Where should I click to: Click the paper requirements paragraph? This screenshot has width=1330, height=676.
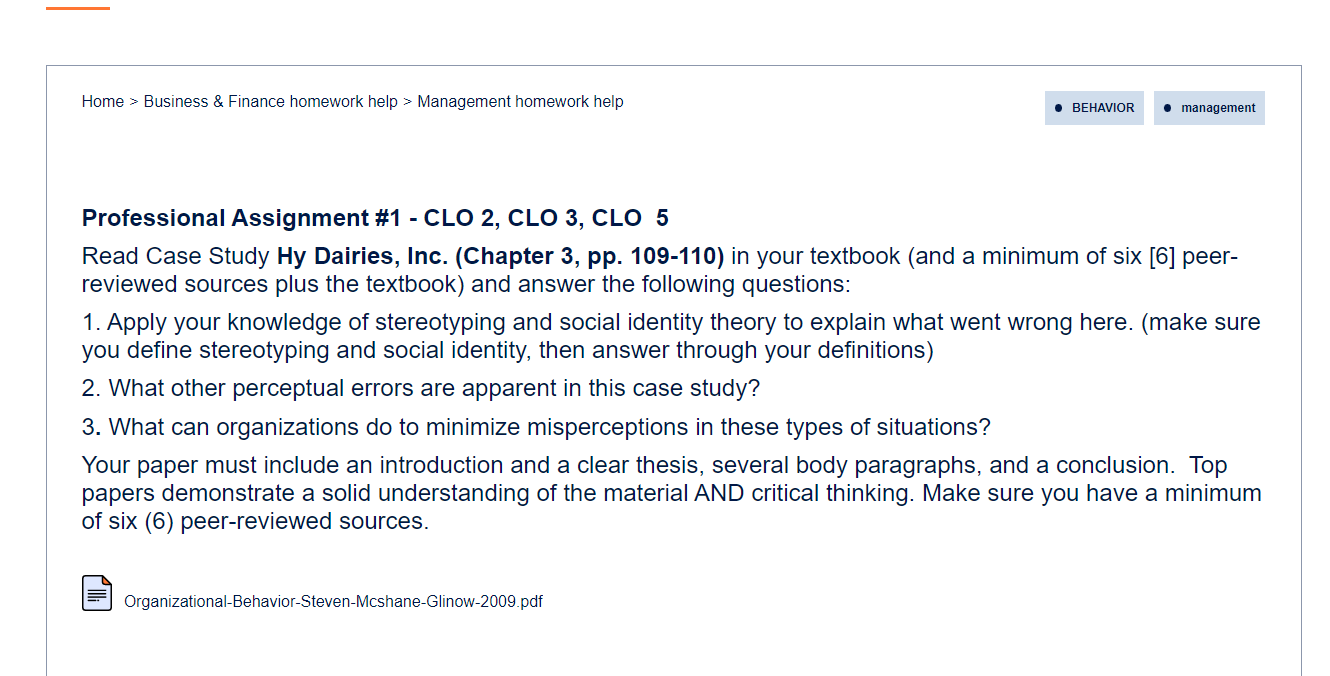click(672, 493)
